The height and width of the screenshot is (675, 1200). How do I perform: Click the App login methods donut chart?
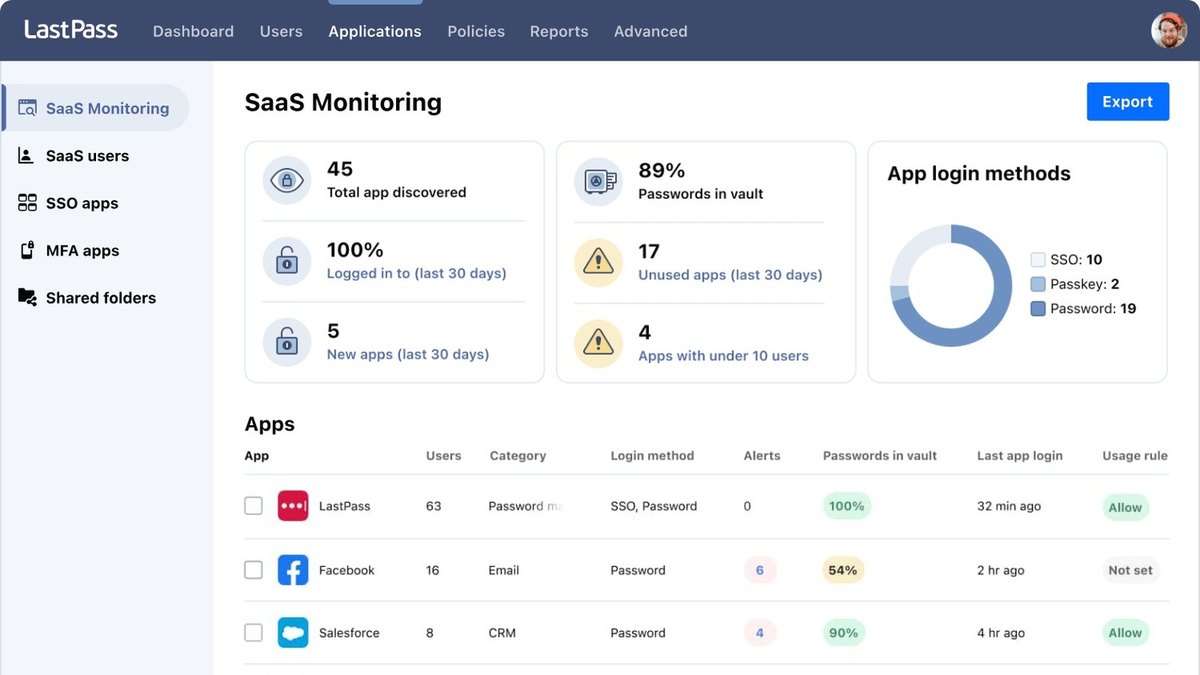pos(951,286)
